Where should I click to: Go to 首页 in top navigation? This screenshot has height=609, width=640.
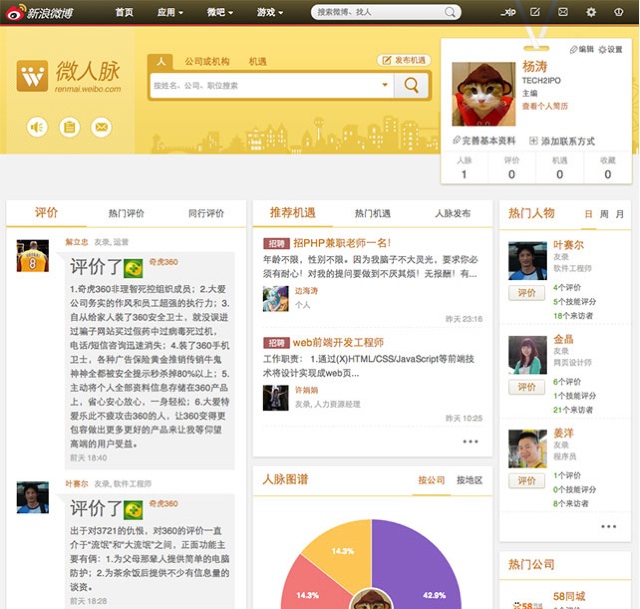[124, 13]
